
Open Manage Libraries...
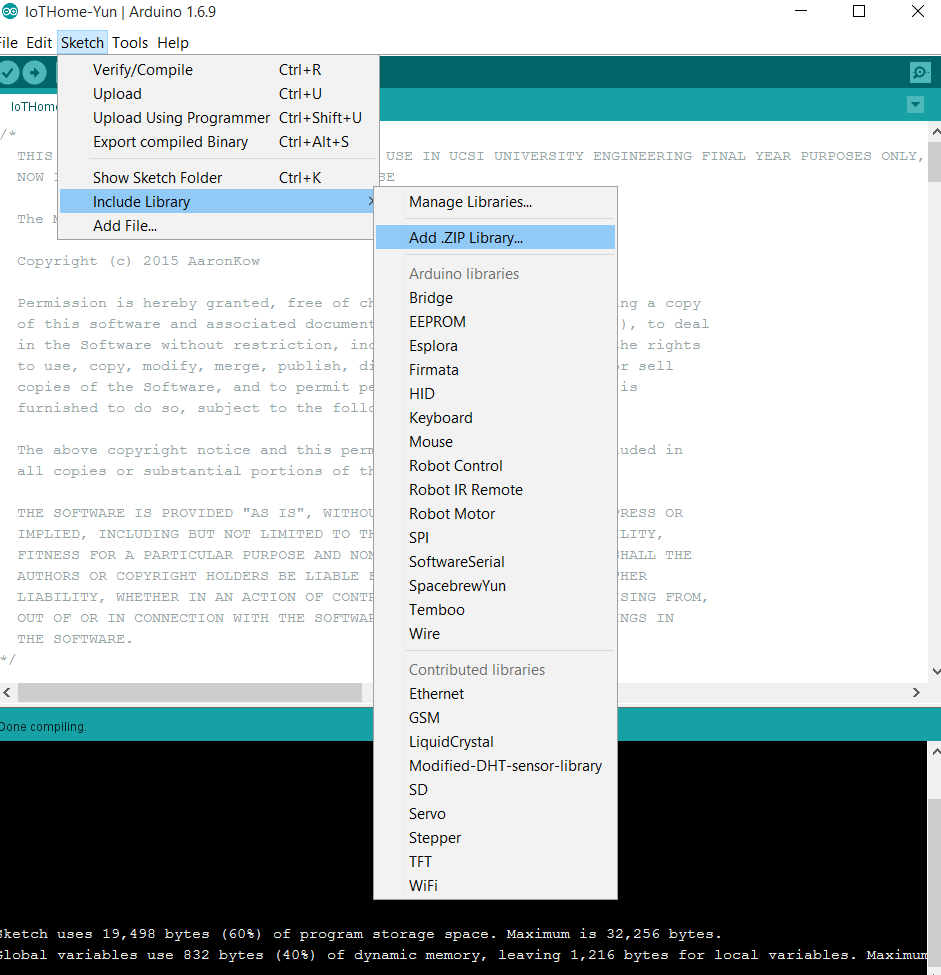[495, 202]
